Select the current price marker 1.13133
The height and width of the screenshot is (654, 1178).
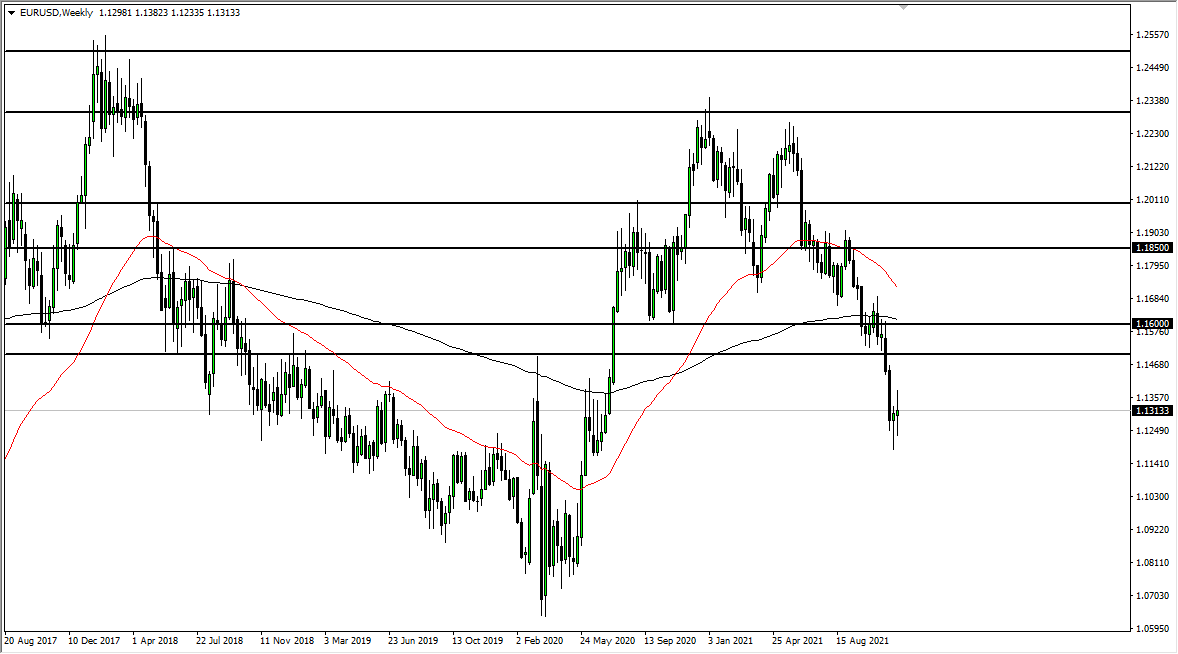1150,409
